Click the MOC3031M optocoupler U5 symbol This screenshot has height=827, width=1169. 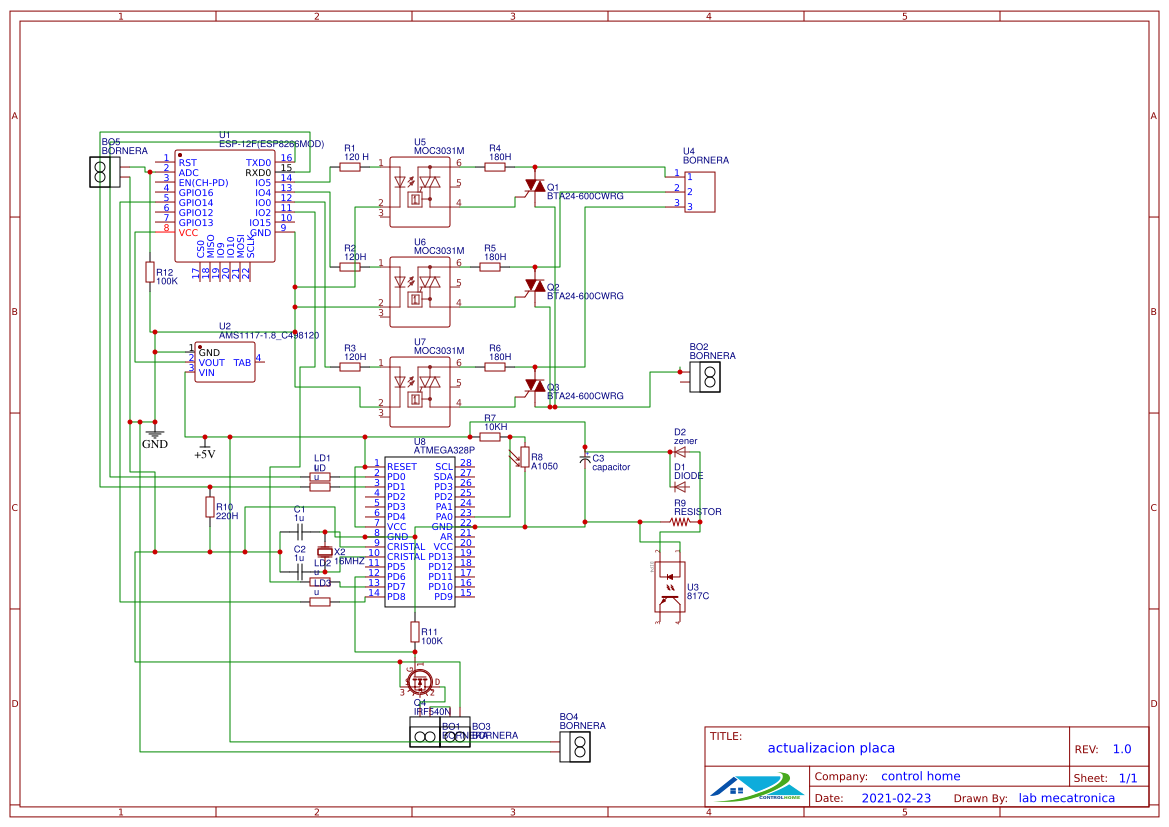(420, 190)
